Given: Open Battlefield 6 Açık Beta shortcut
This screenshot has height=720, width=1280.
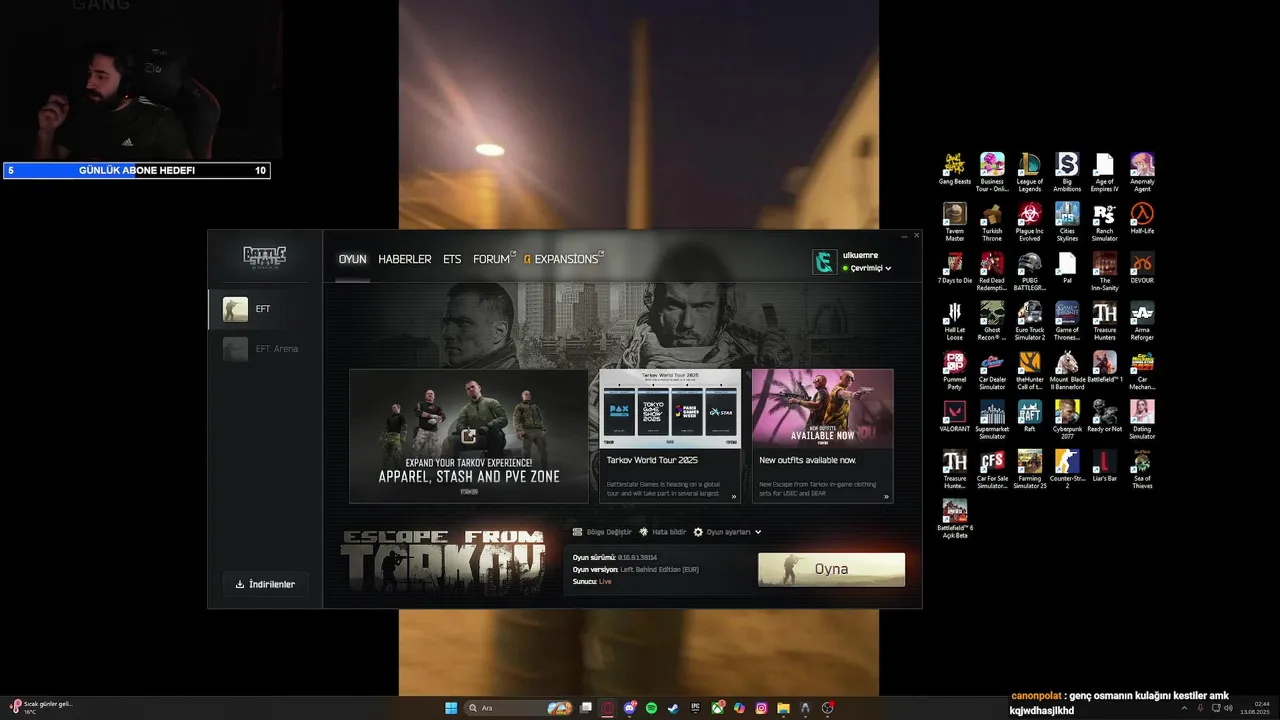Looking at the screenshot, I should pos(955,519).
